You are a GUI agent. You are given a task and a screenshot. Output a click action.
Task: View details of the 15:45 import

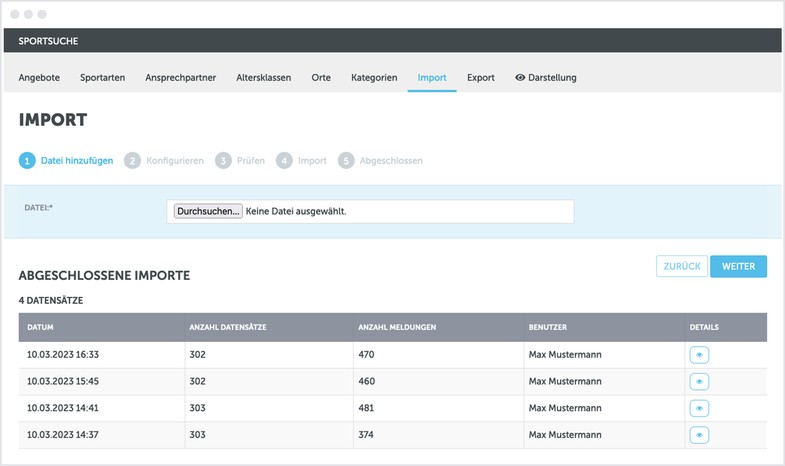click(x=699, y=381)
